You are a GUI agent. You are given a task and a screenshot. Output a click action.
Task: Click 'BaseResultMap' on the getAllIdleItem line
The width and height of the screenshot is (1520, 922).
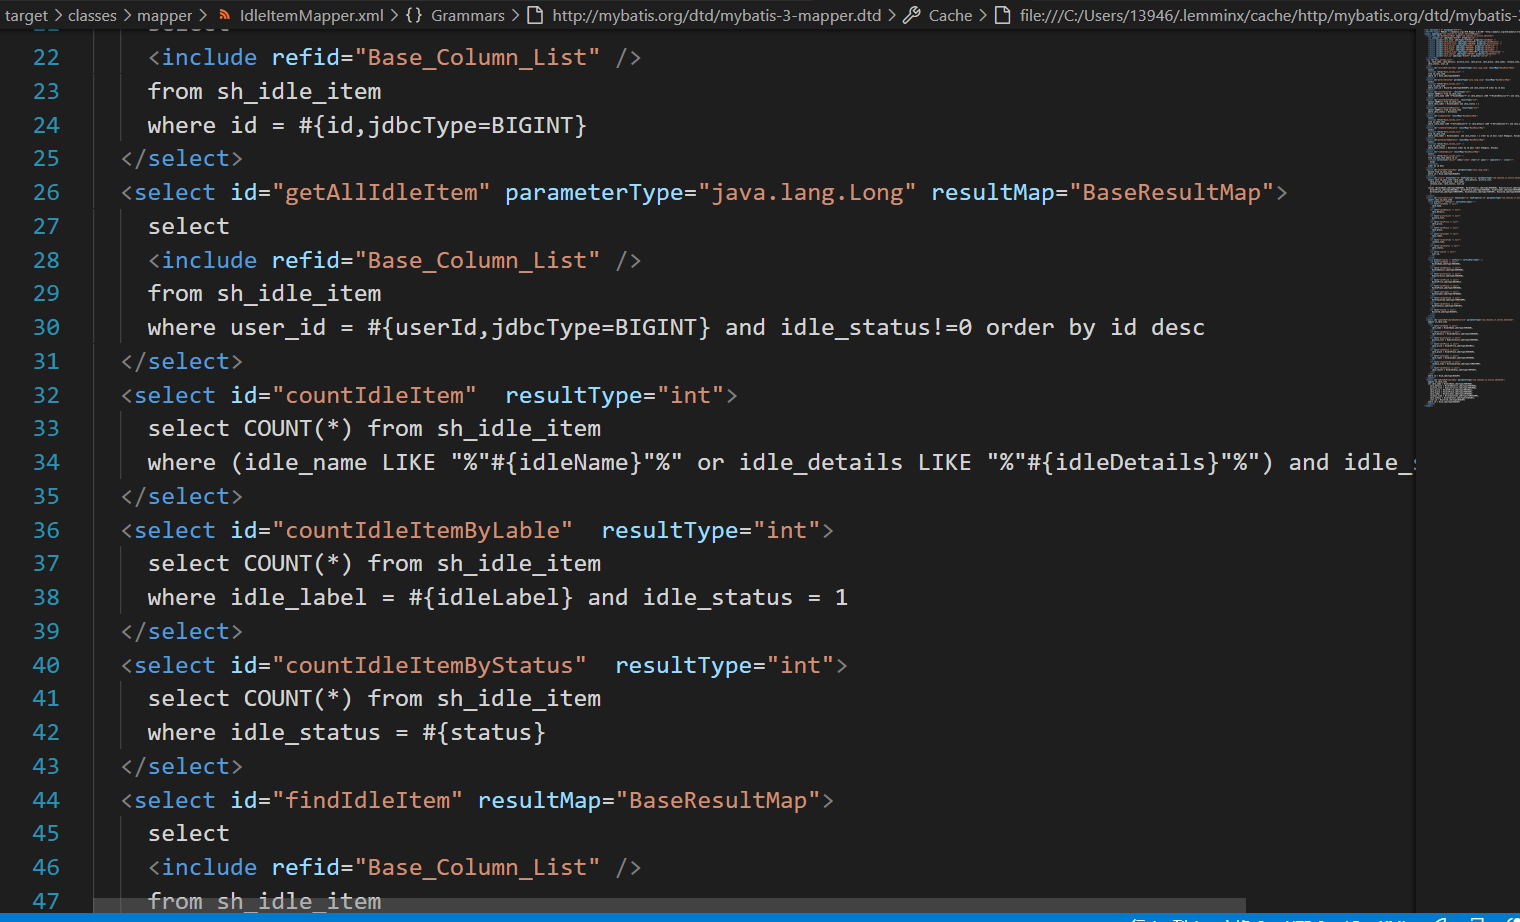click(x=1171, y=193)
